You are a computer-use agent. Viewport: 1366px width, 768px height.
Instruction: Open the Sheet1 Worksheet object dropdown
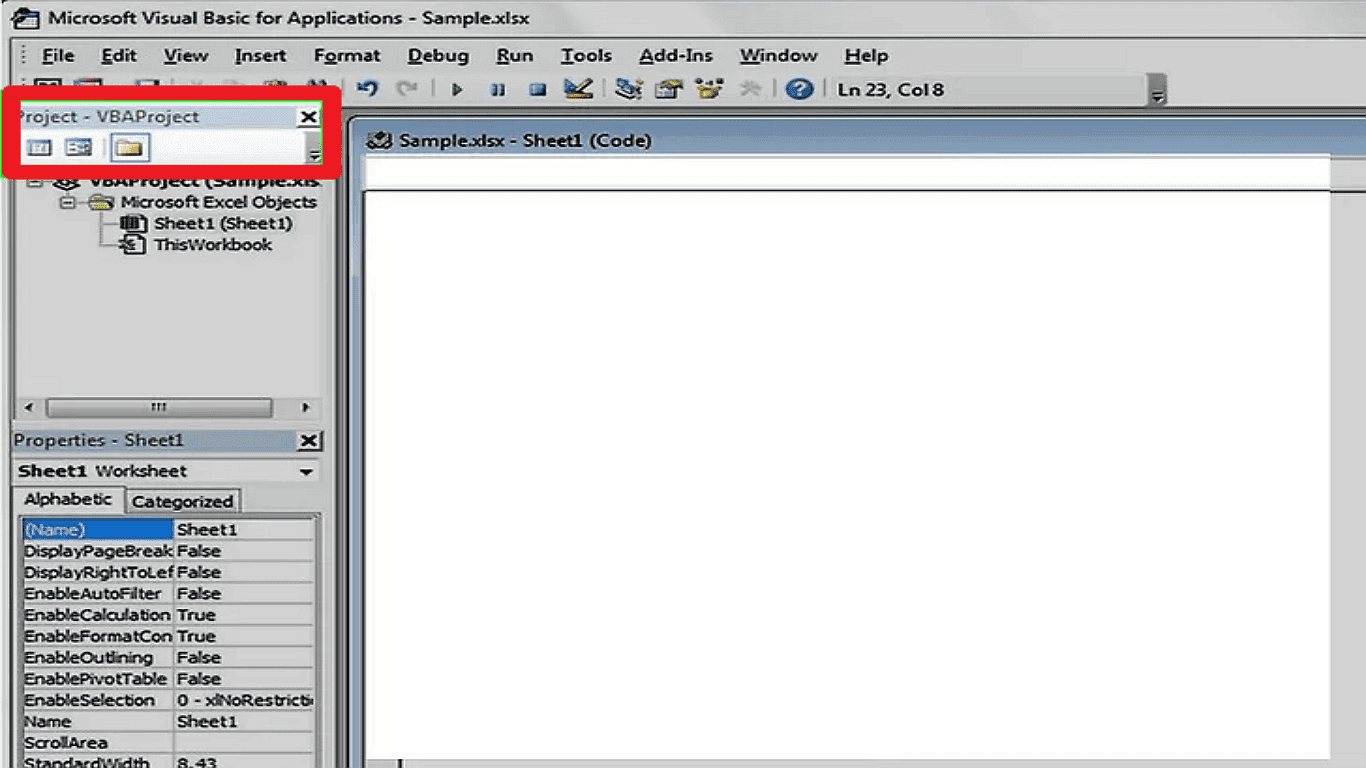click(306, 471)
